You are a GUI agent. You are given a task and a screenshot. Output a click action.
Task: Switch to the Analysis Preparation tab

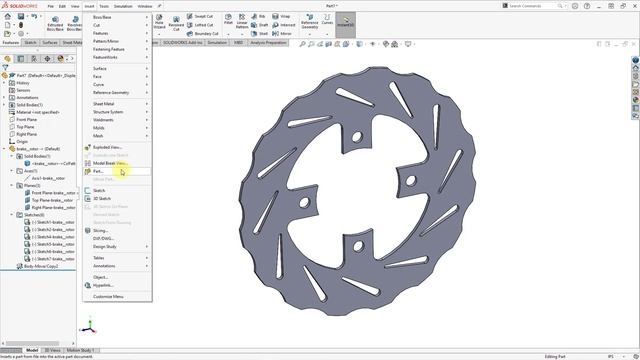coord(268,42)
